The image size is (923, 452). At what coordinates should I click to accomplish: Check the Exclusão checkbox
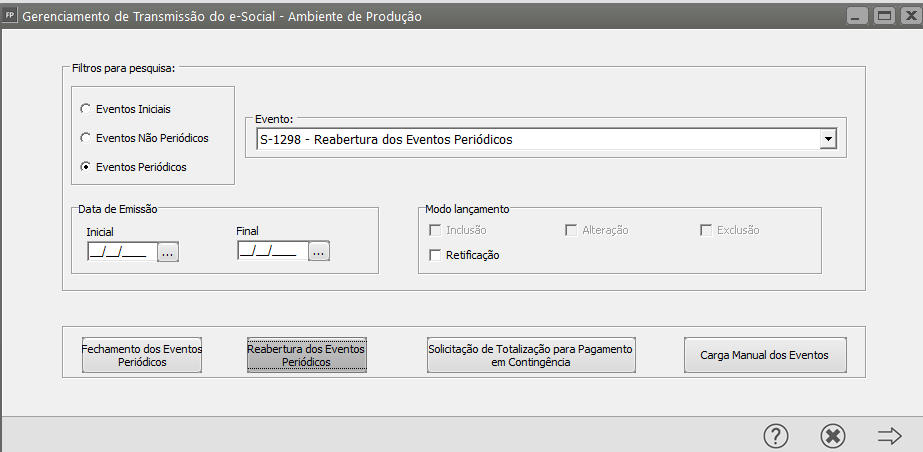(x=705, y=230)
